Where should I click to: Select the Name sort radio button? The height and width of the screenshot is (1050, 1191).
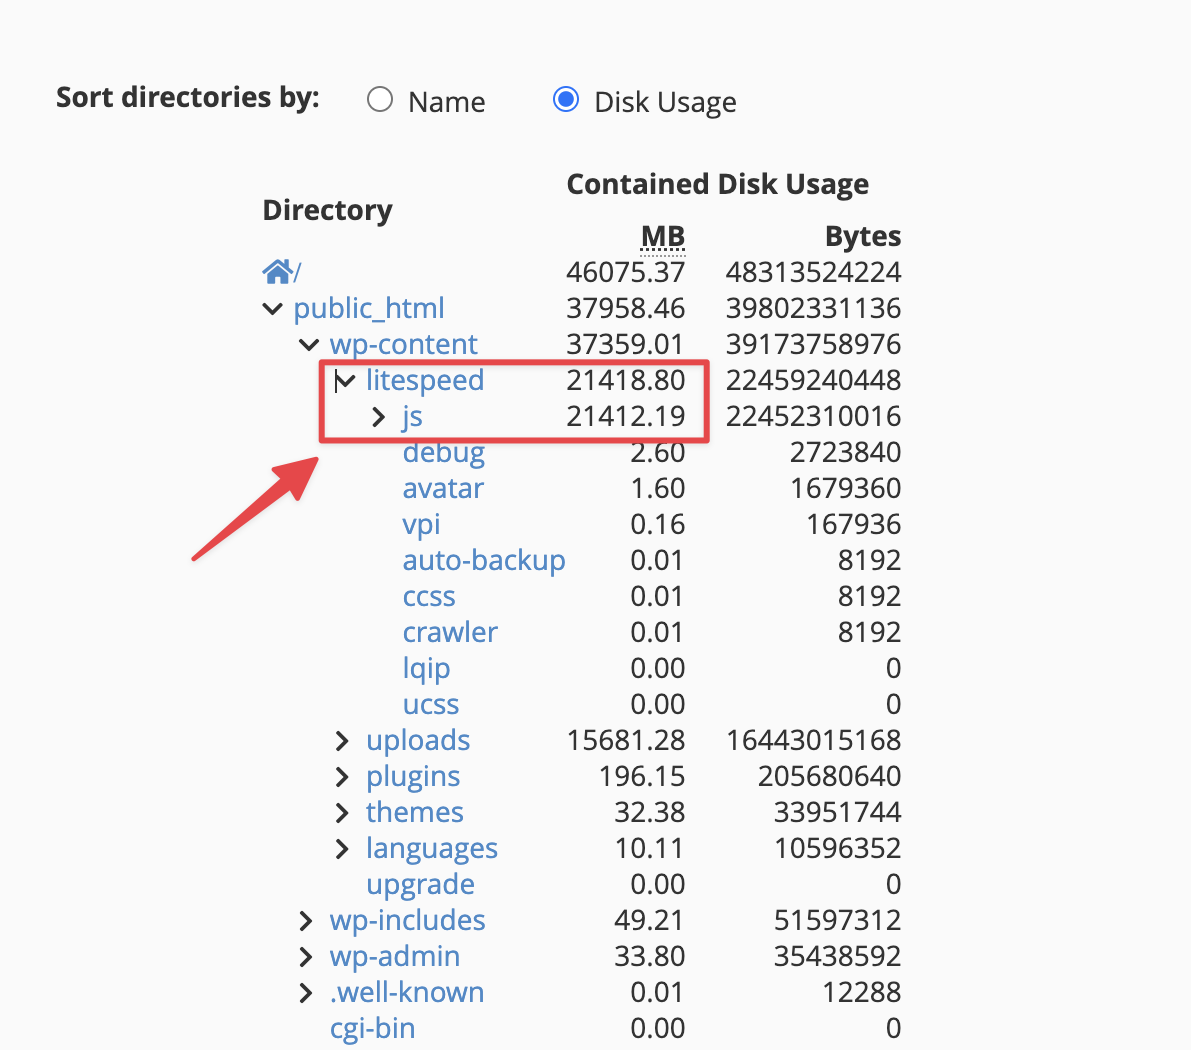pyautogui.click(x=380, y=100)
